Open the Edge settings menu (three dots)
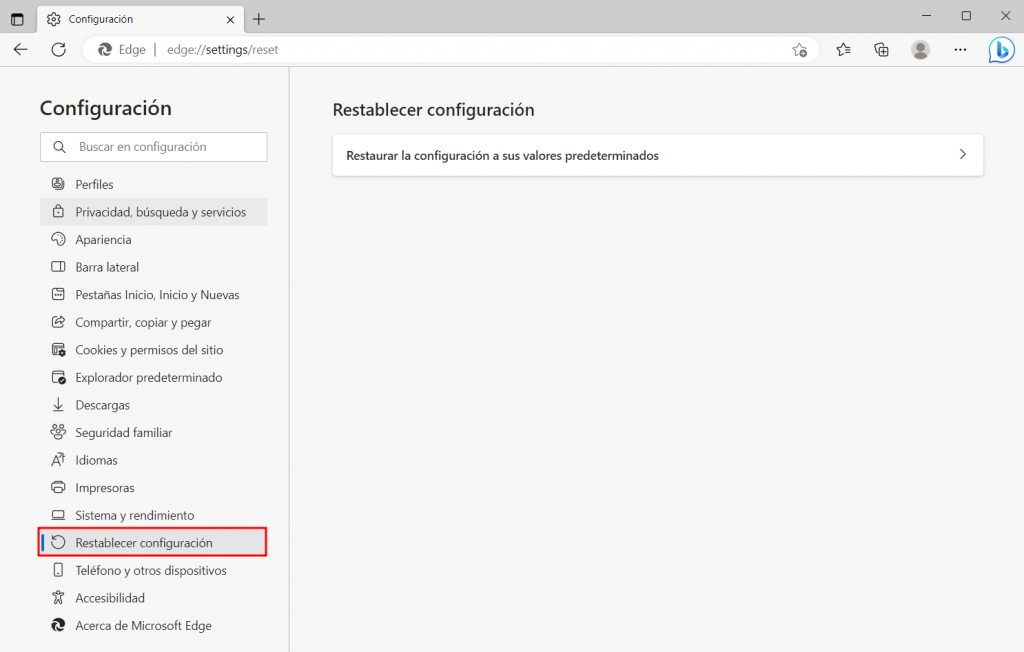This screenshot has height=652, width=1024. [960, 49]
